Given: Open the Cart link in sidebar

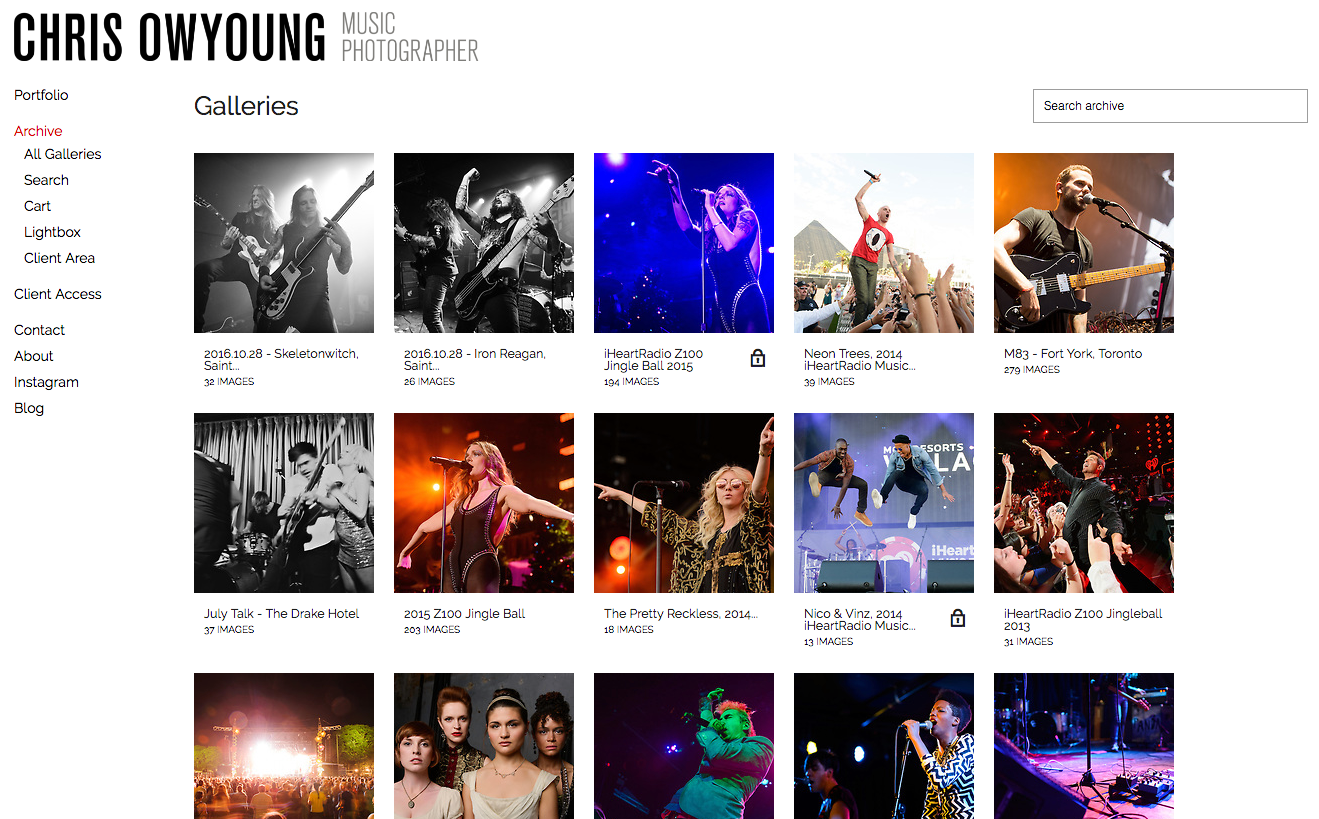Looking at the screenshot, I should tap(37, 206).
